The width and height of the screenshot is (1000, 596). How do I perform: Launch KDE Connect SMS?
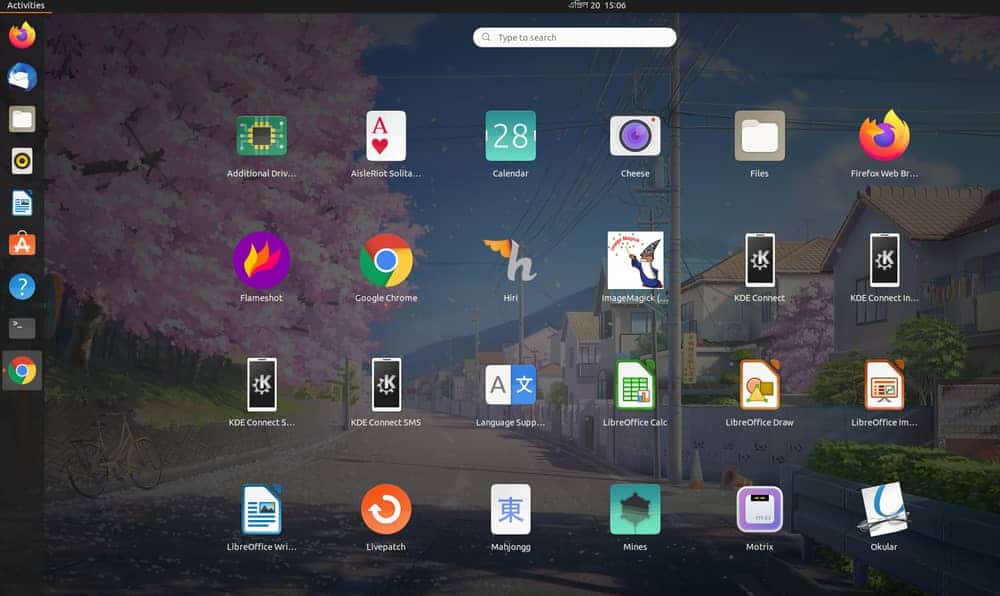386,384
